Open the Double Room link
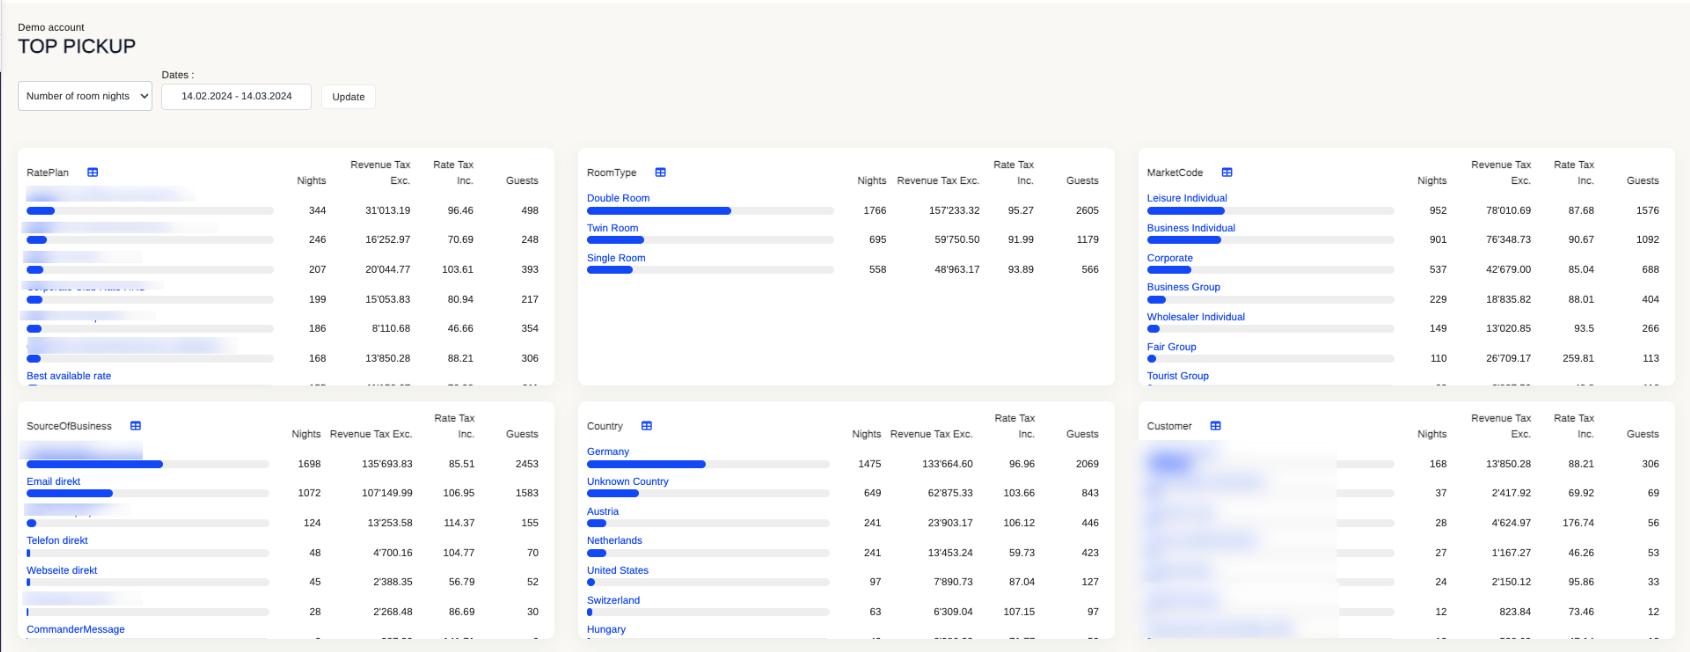The width and height of the screenshot is (1690, 652). click(x=618, y=198)
